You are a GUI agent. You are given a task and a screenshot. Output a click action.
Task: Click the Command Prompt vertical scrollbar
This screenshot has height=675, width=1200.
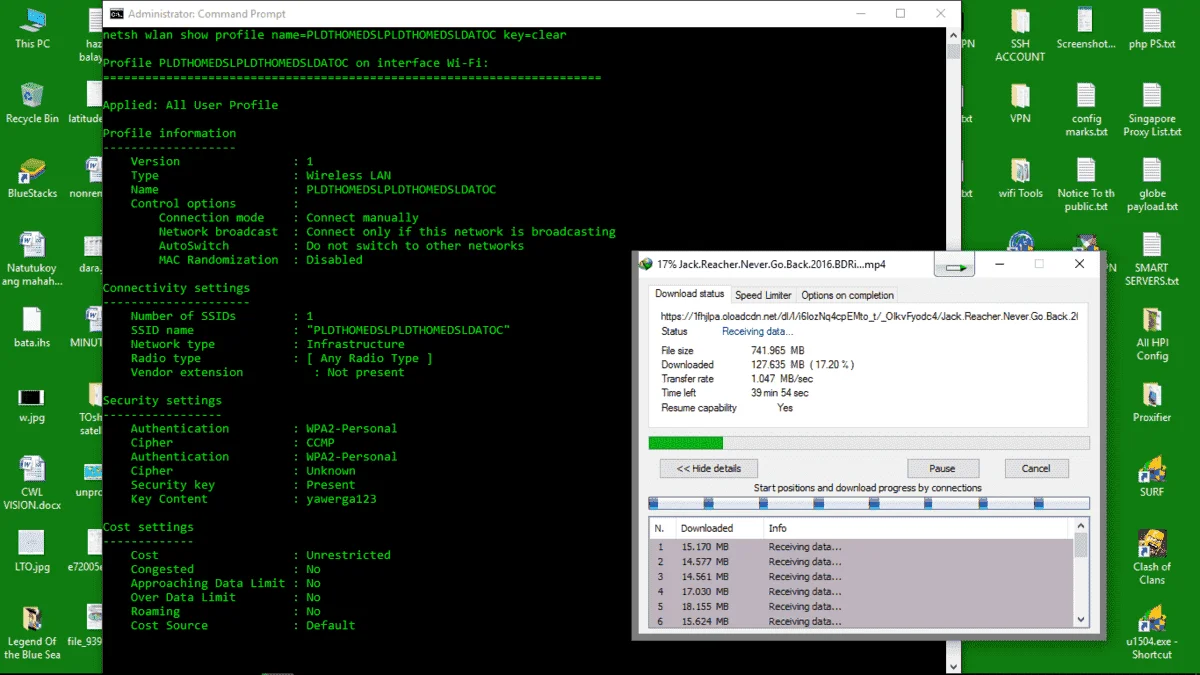pos(953,350)
